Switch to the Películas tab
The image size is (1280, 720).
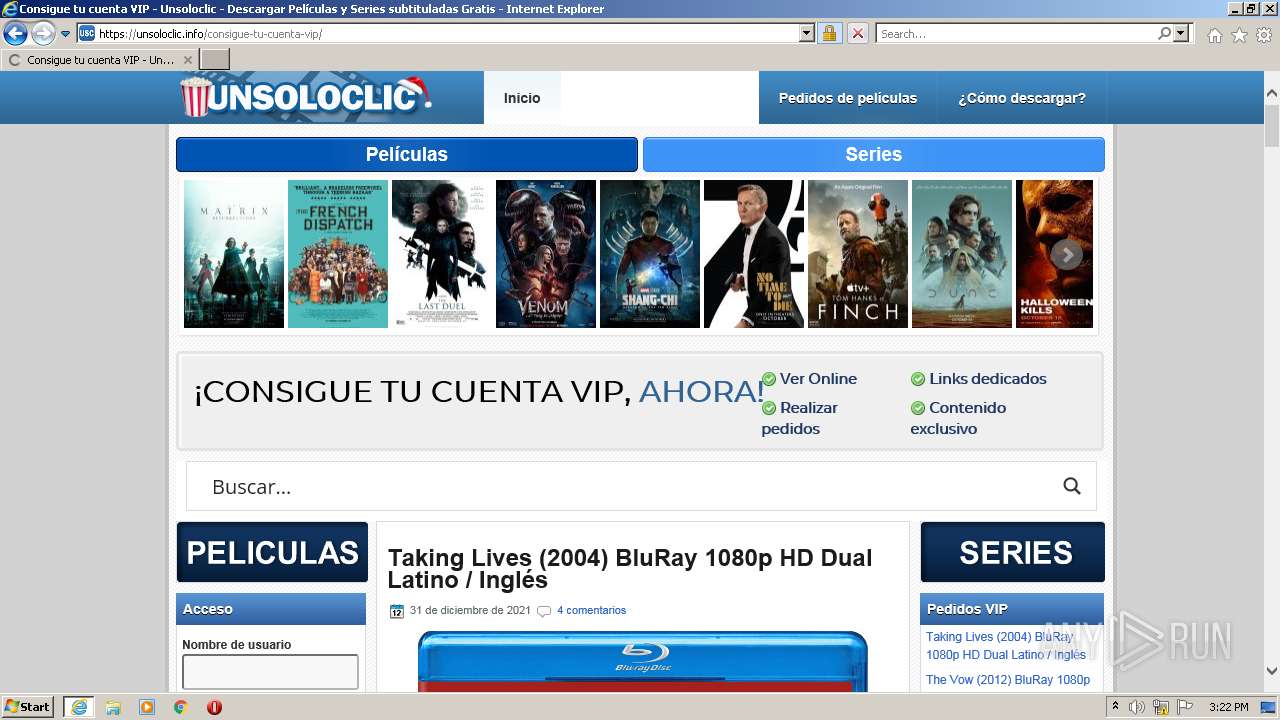(x=407, y=155)
